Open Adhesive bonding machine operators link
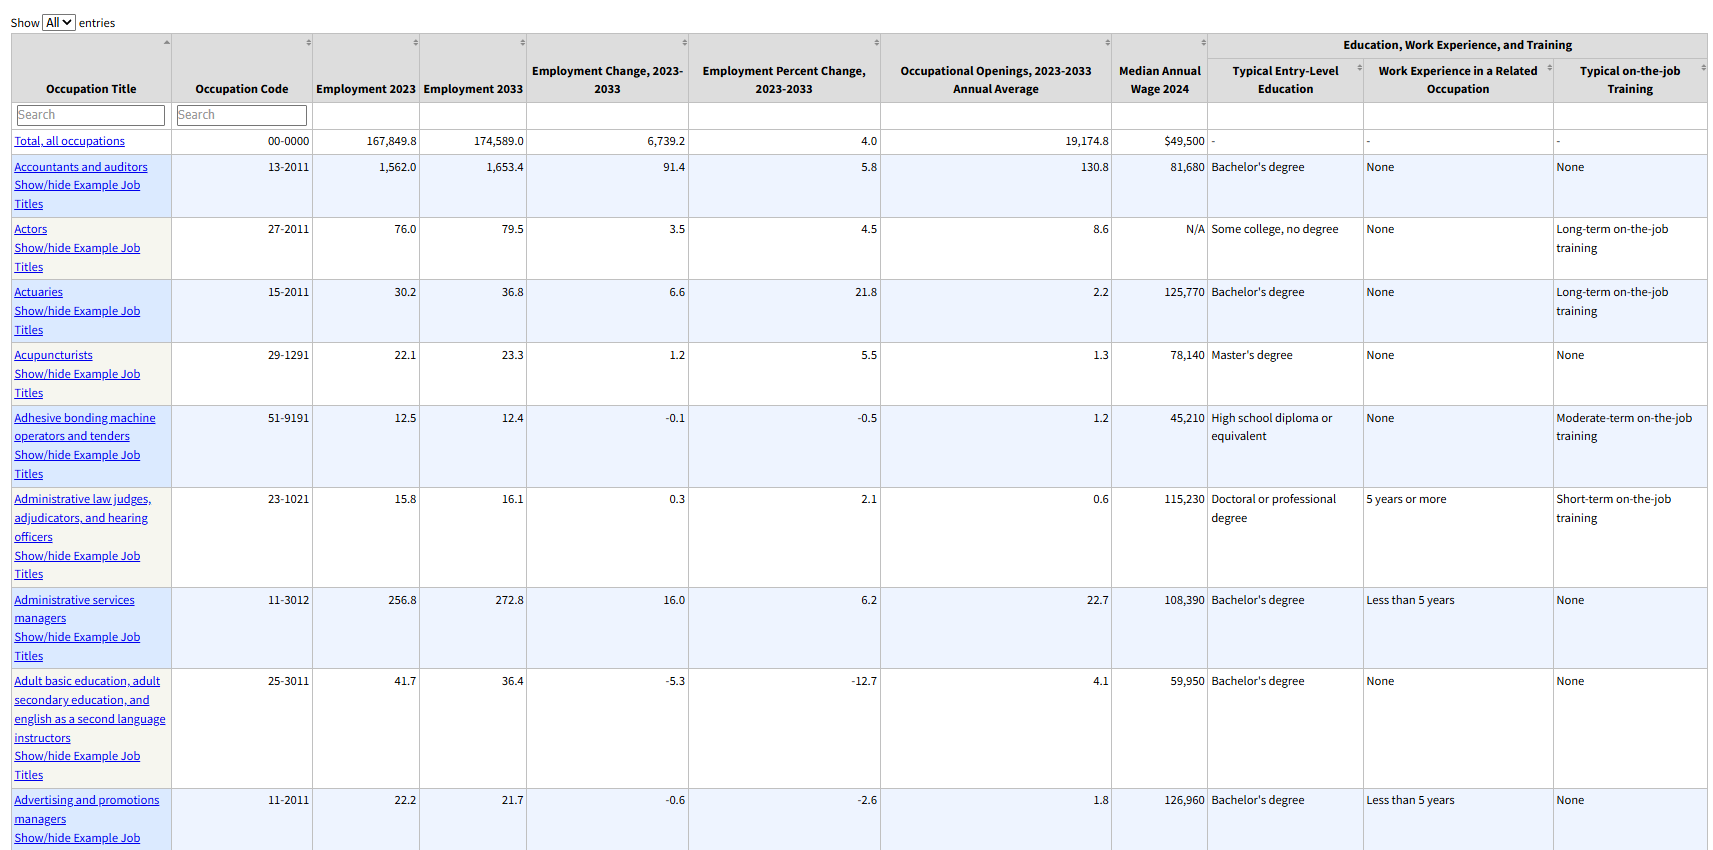The height and width of the screenshot is (850, 1713). coord(85,427)
